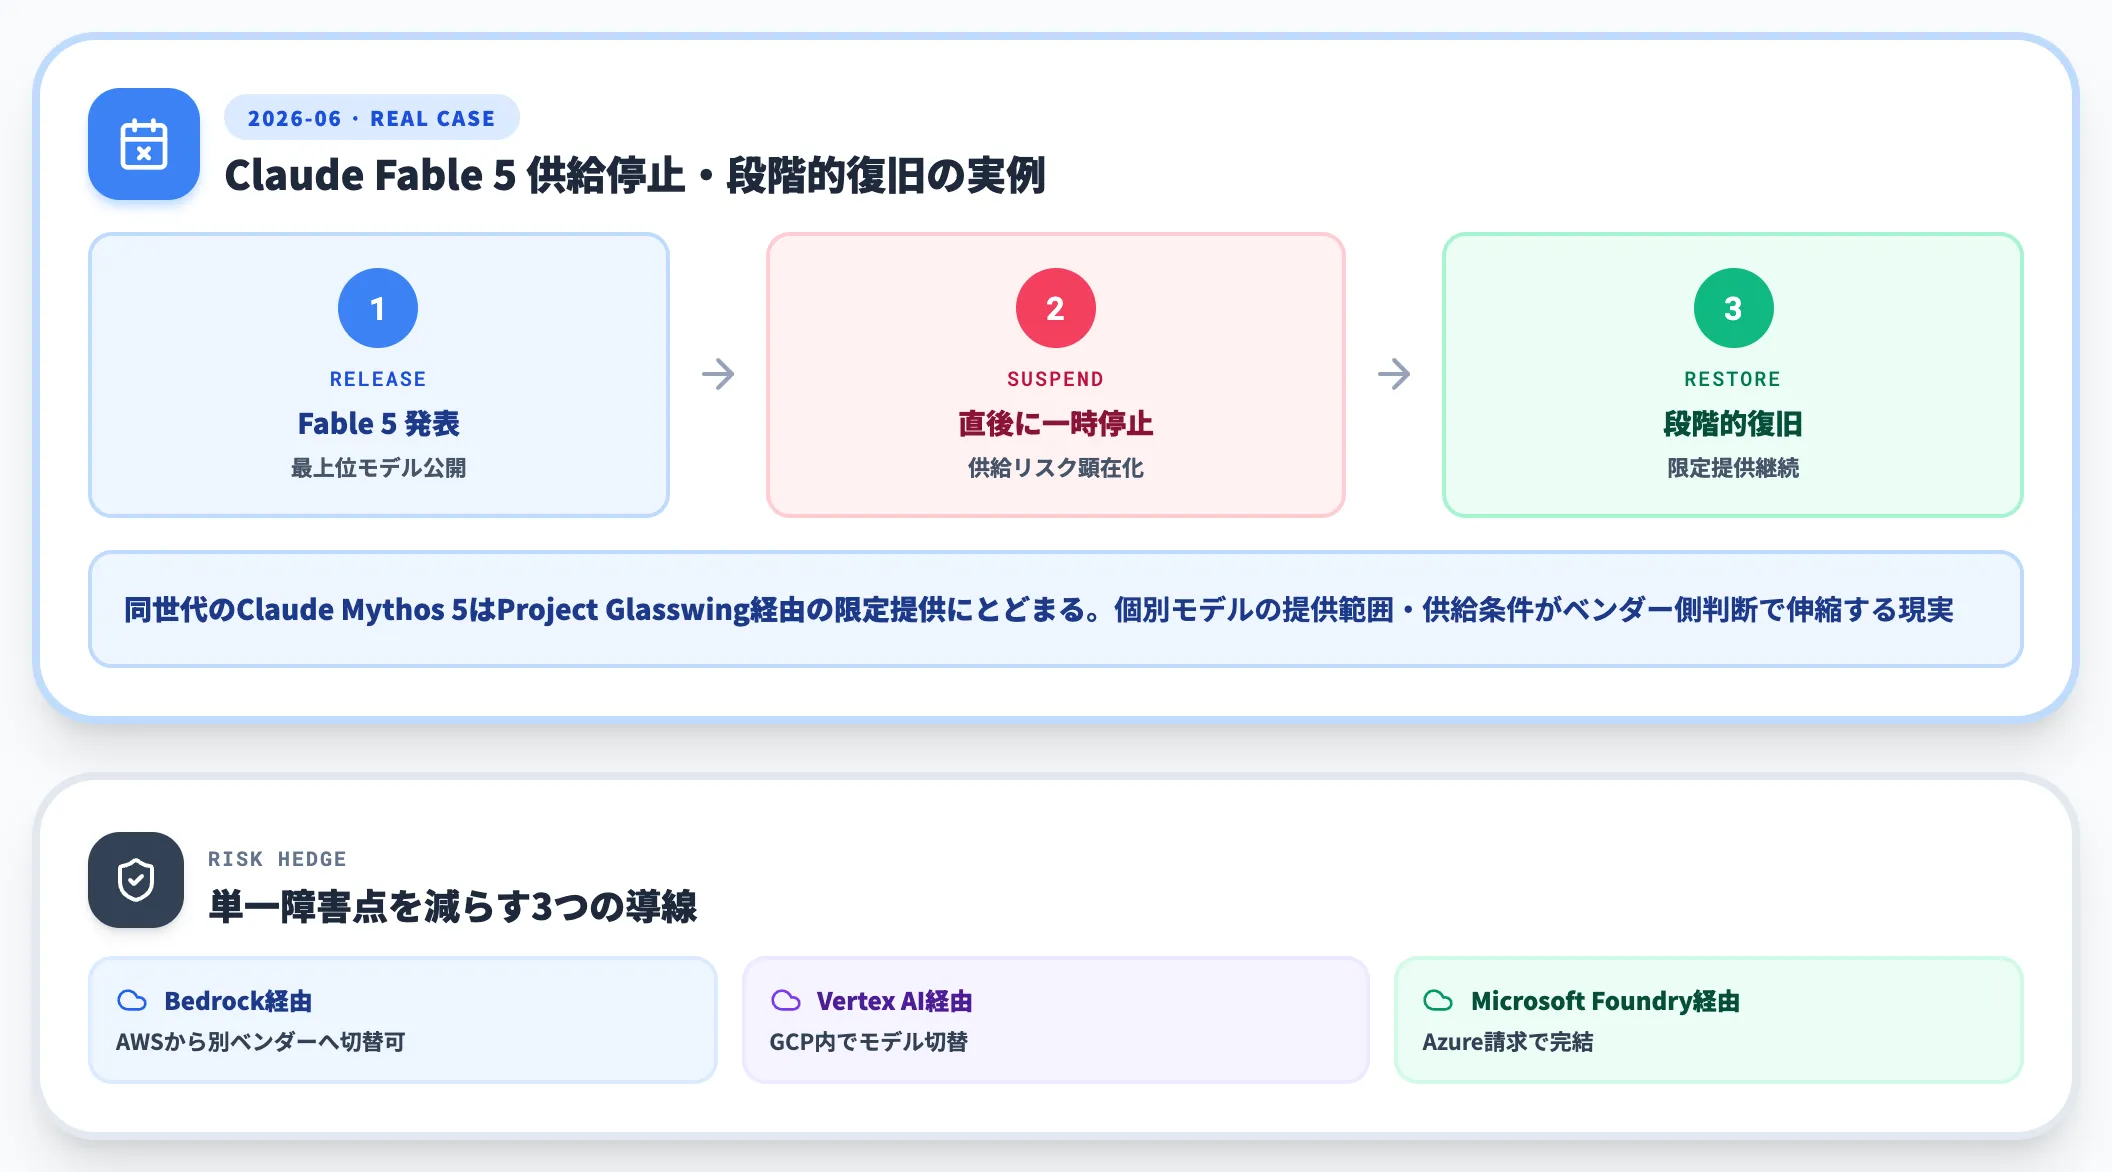
Task: Click the cloud icon beside Microsoft Foundry経由
Action: click(x=1438, y=1000)
